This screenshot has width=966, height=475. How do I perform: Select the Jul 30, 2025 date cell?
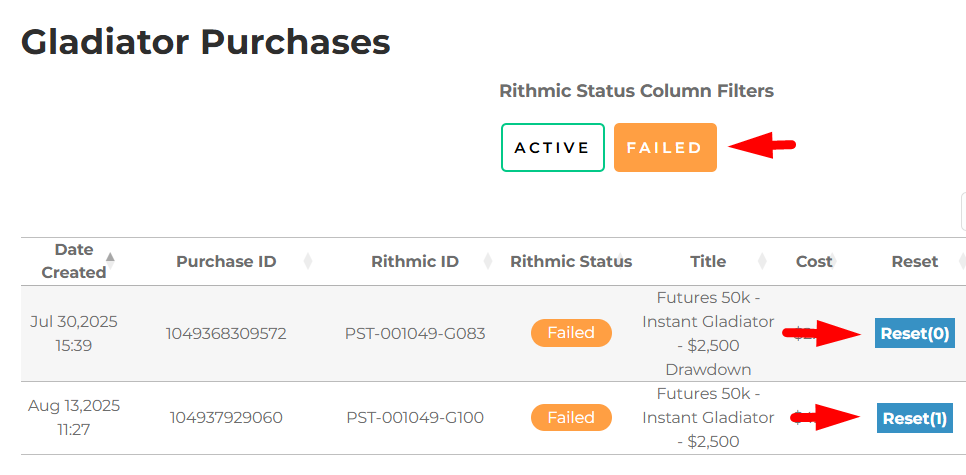click(74, 333)
